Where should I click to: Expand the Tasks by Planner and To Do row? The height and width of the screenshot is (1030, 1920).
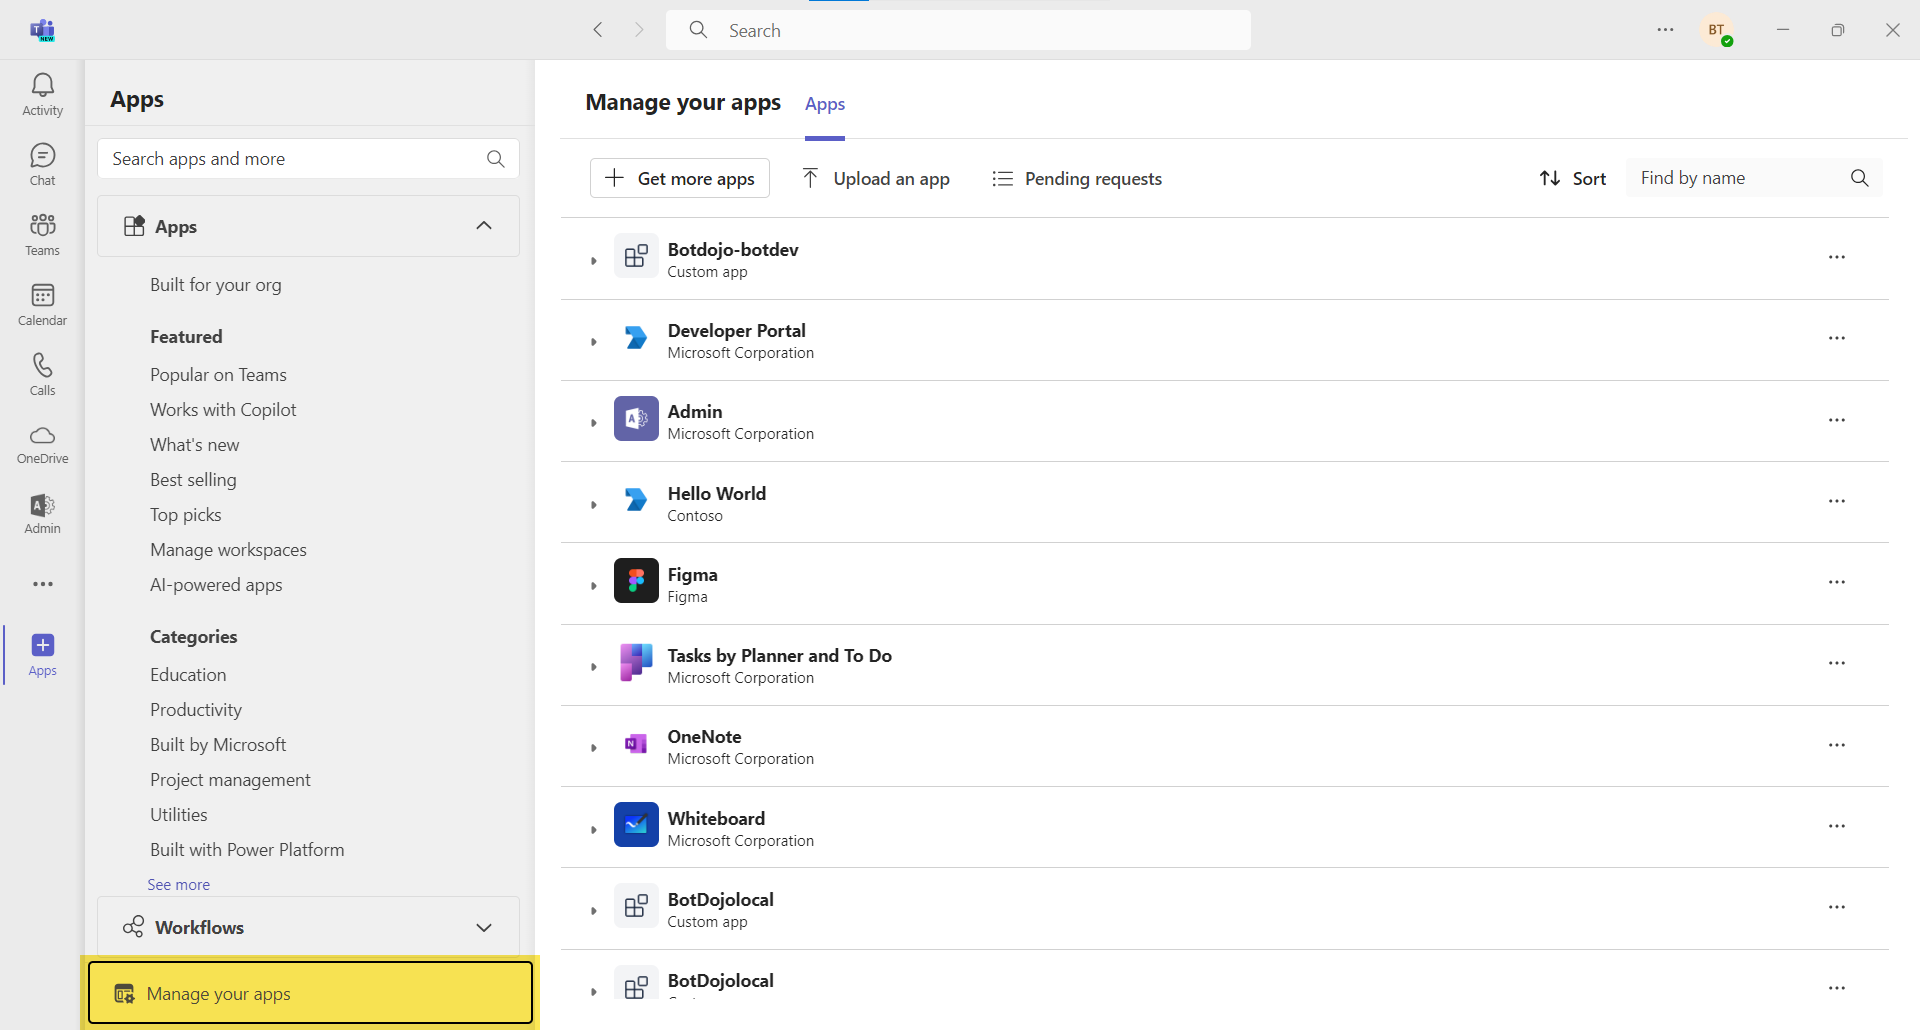(593, 667)
